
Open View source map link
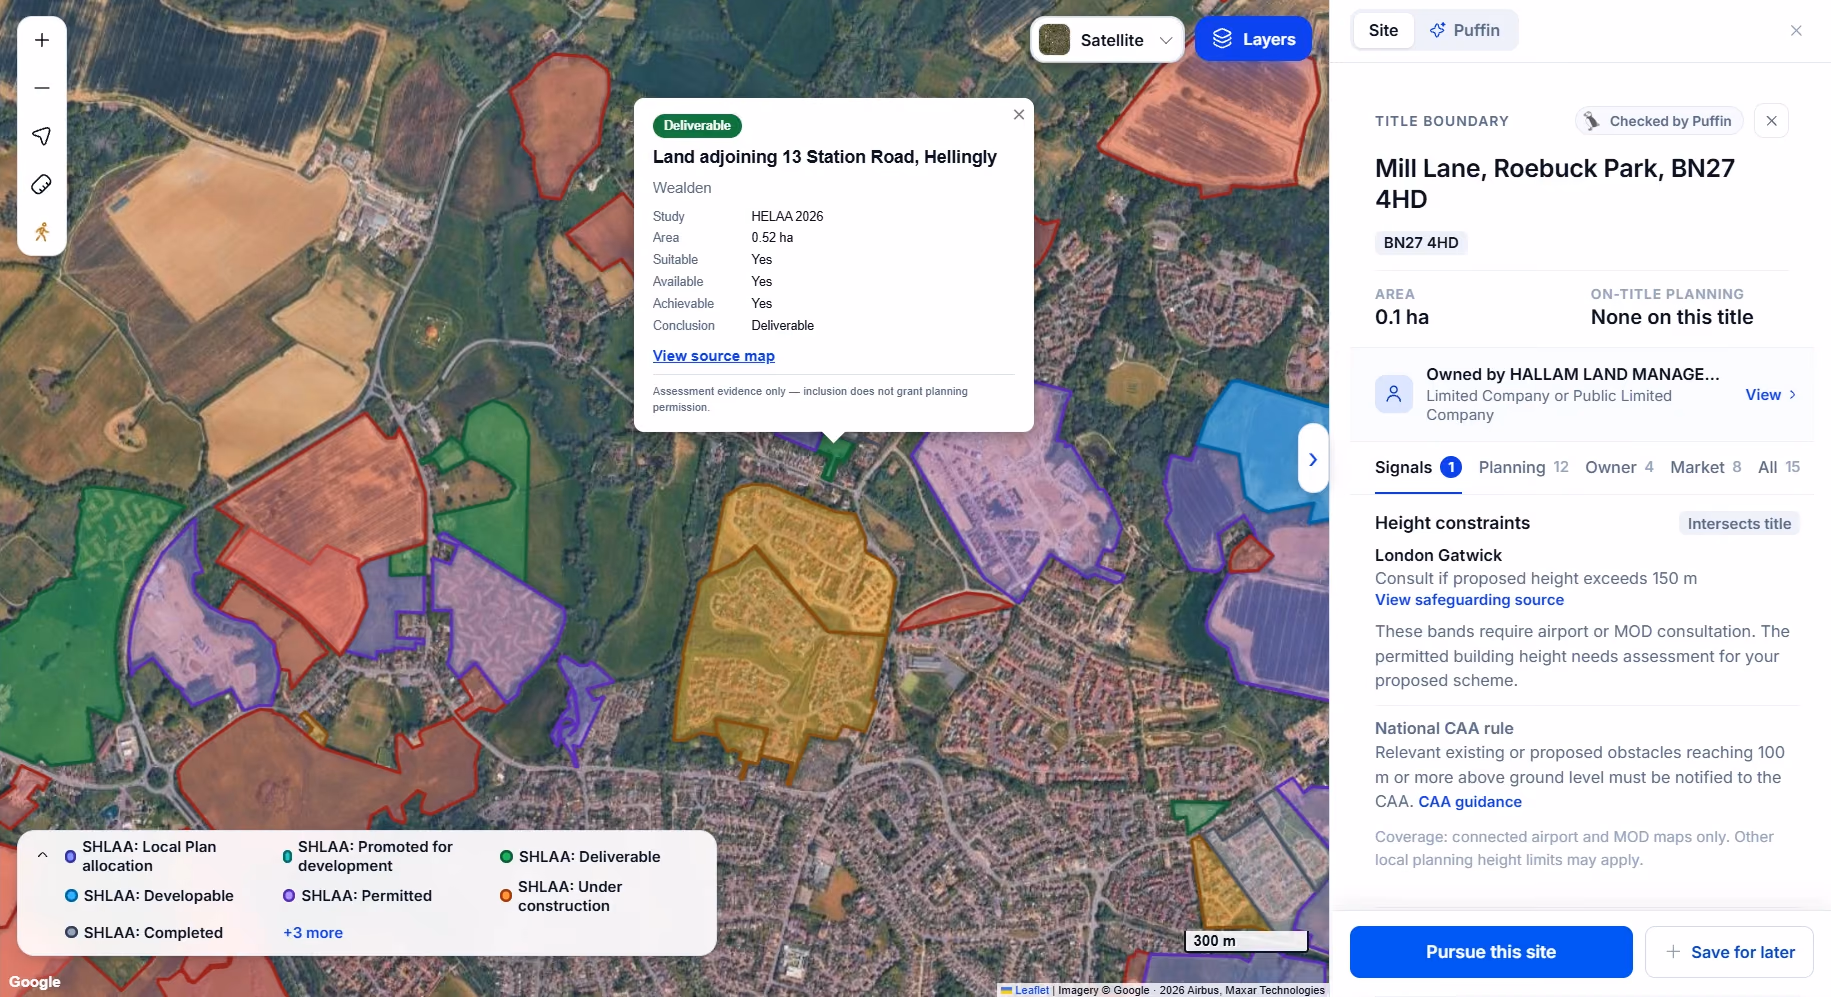point(714,356)
